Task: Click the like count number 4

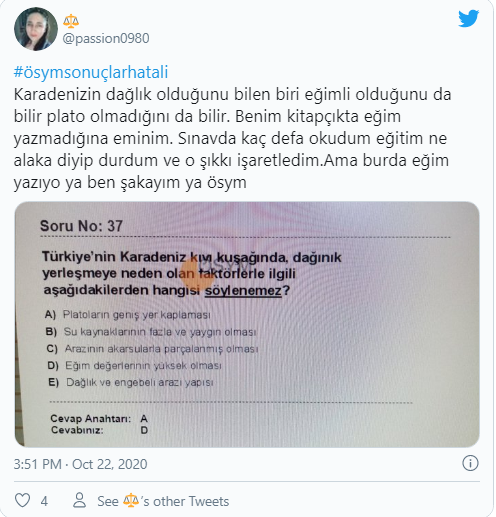Action: coord(44,501)
